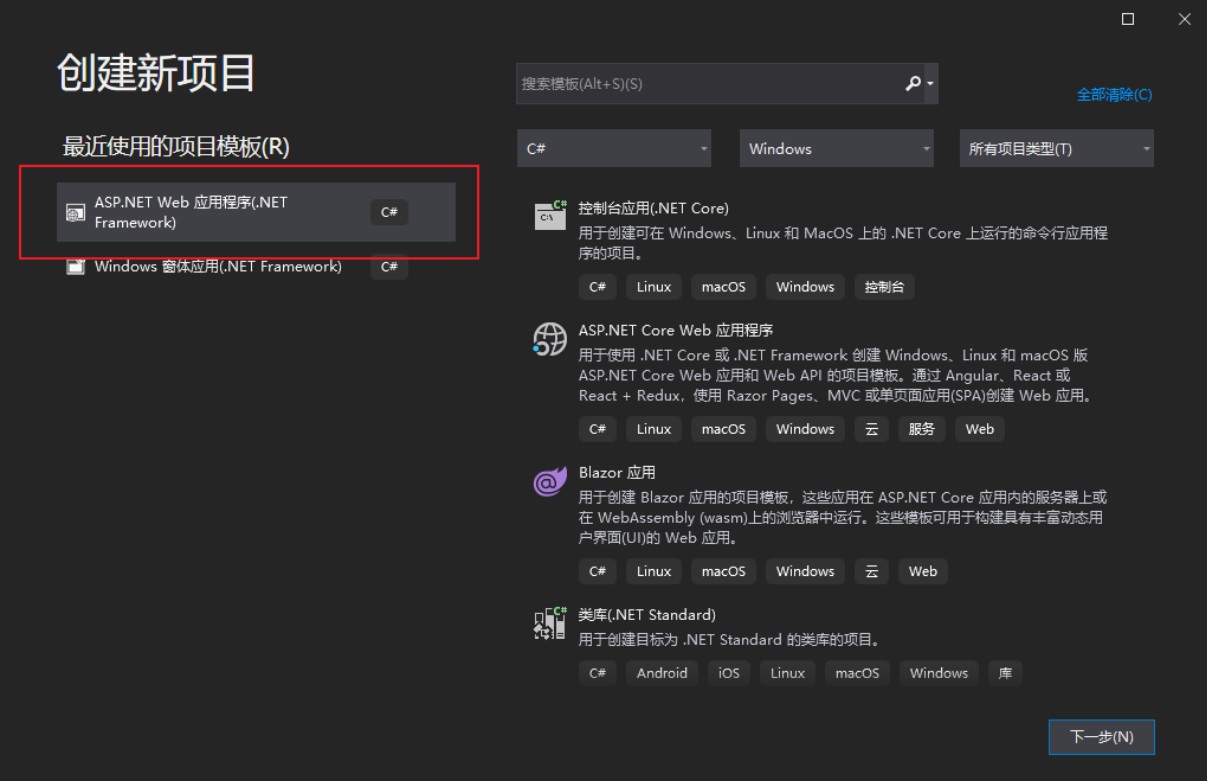The height and width of the screenshot is (781, 1207).
Task: Open the Windows platform filter dropdown
Action: pyautogui.click(x=836, y=149)
